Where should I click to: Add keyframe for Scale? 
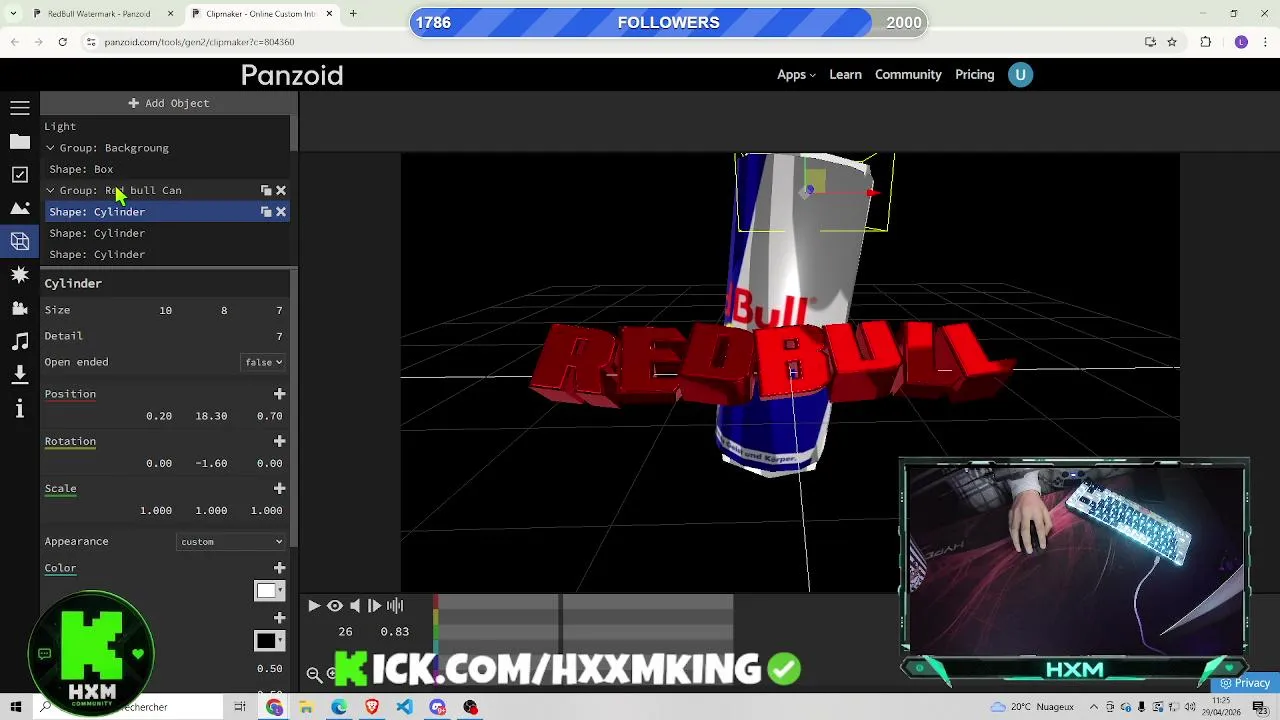click(x=280, y=488)
